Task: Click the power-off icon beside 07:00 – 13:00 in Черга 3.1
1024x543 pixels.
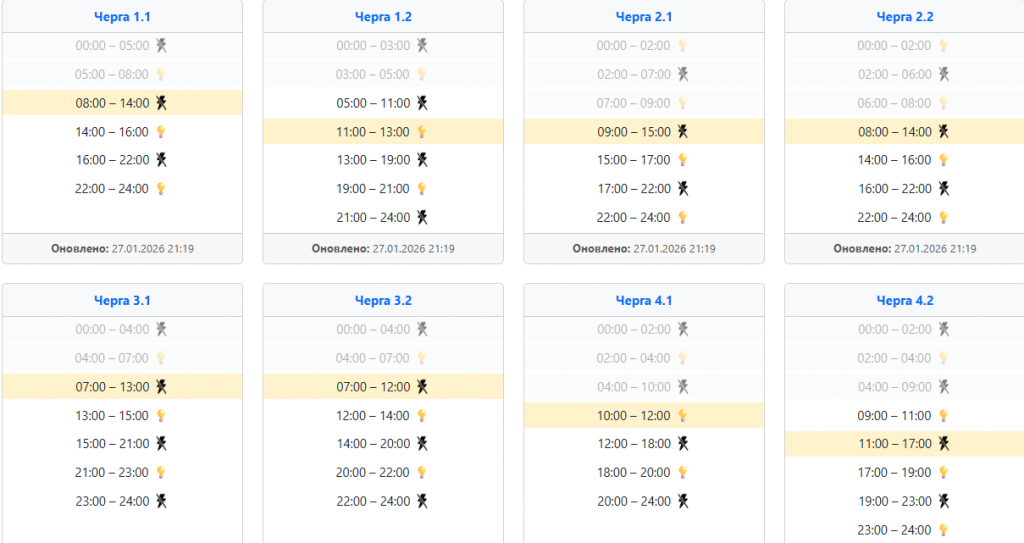Action: [x=160, y=386]
